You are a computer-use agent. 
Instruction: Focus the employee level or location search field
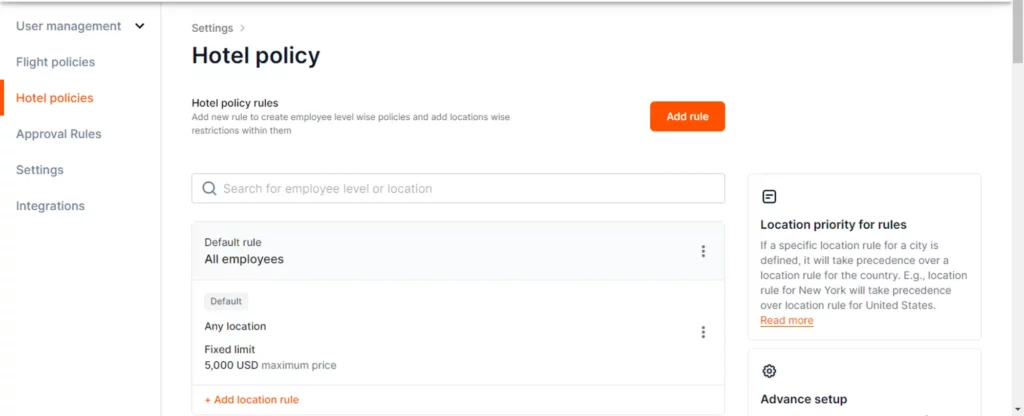pos(458,189)
